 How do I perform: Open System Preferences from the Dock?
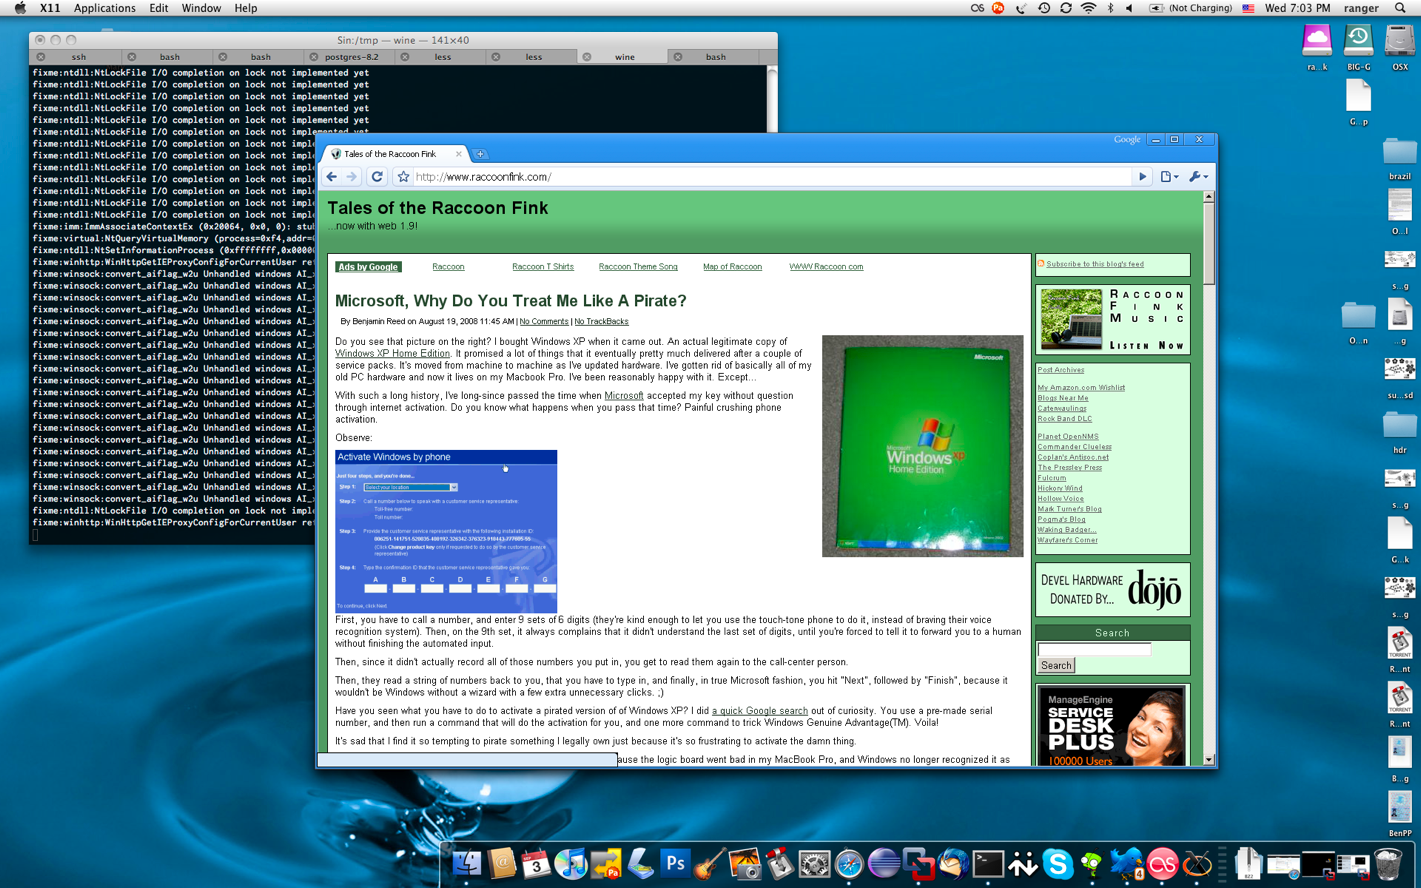tap(814, 864)
